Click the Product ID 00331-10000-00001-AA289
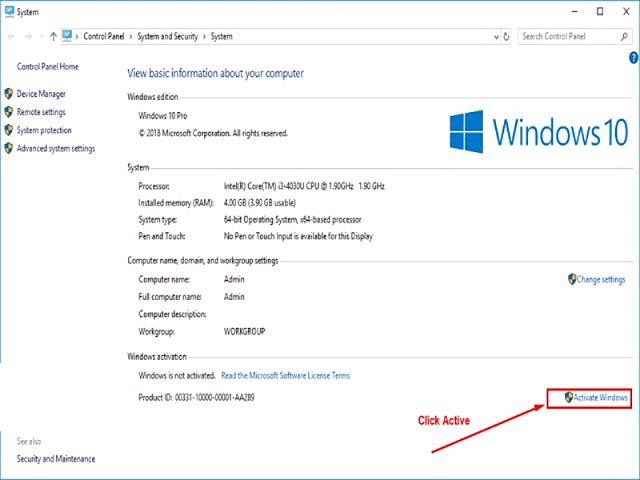Image resolution: width=640 pixels, height=480 pixels. point(196,398)
